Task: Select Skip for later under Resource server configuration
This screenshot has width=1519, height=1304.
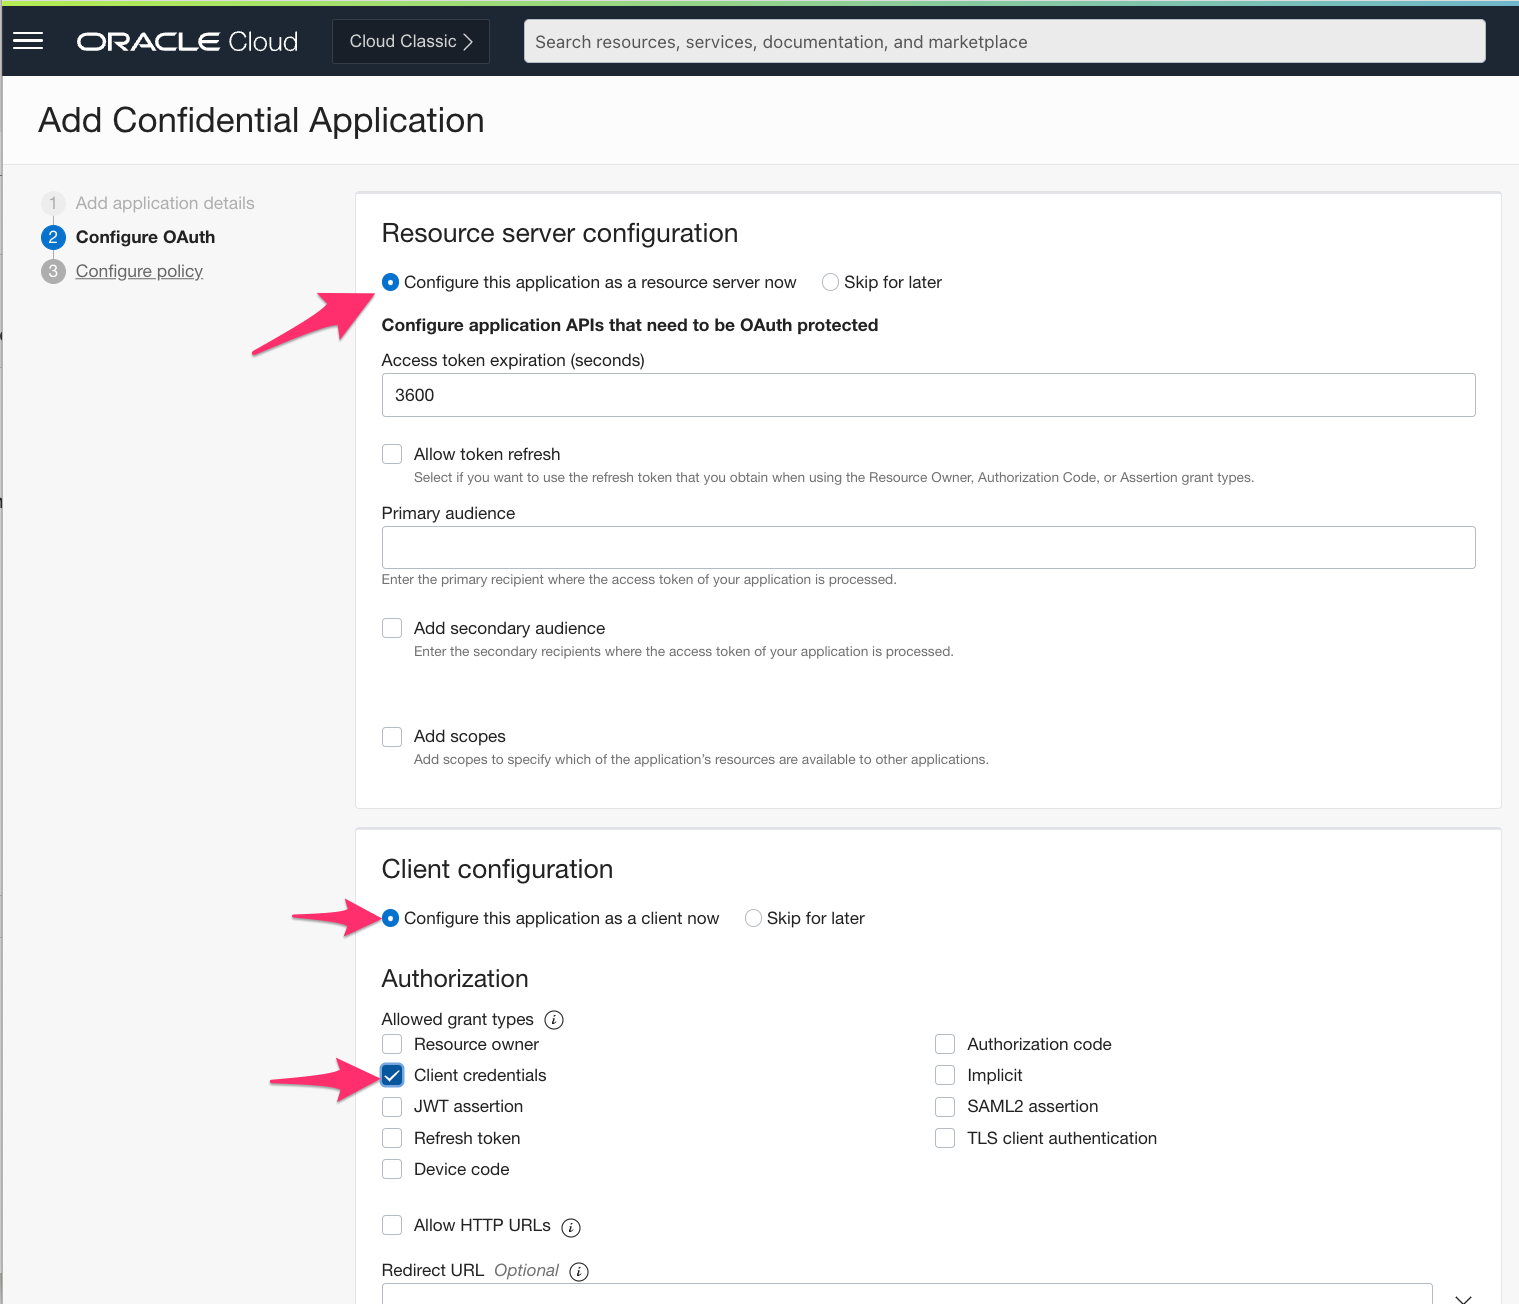Action: click(830, 282)
